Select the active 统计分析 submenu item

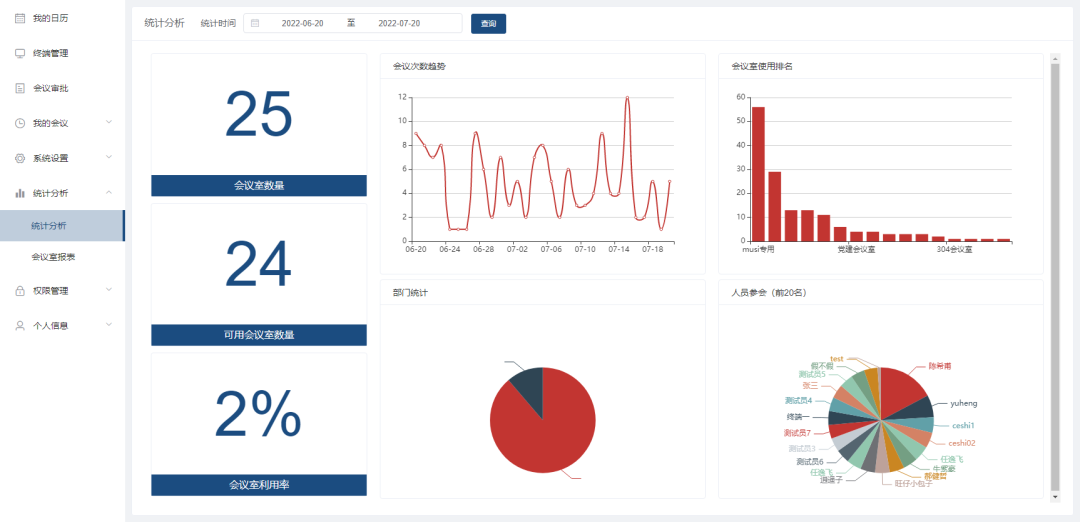[49, 225]
